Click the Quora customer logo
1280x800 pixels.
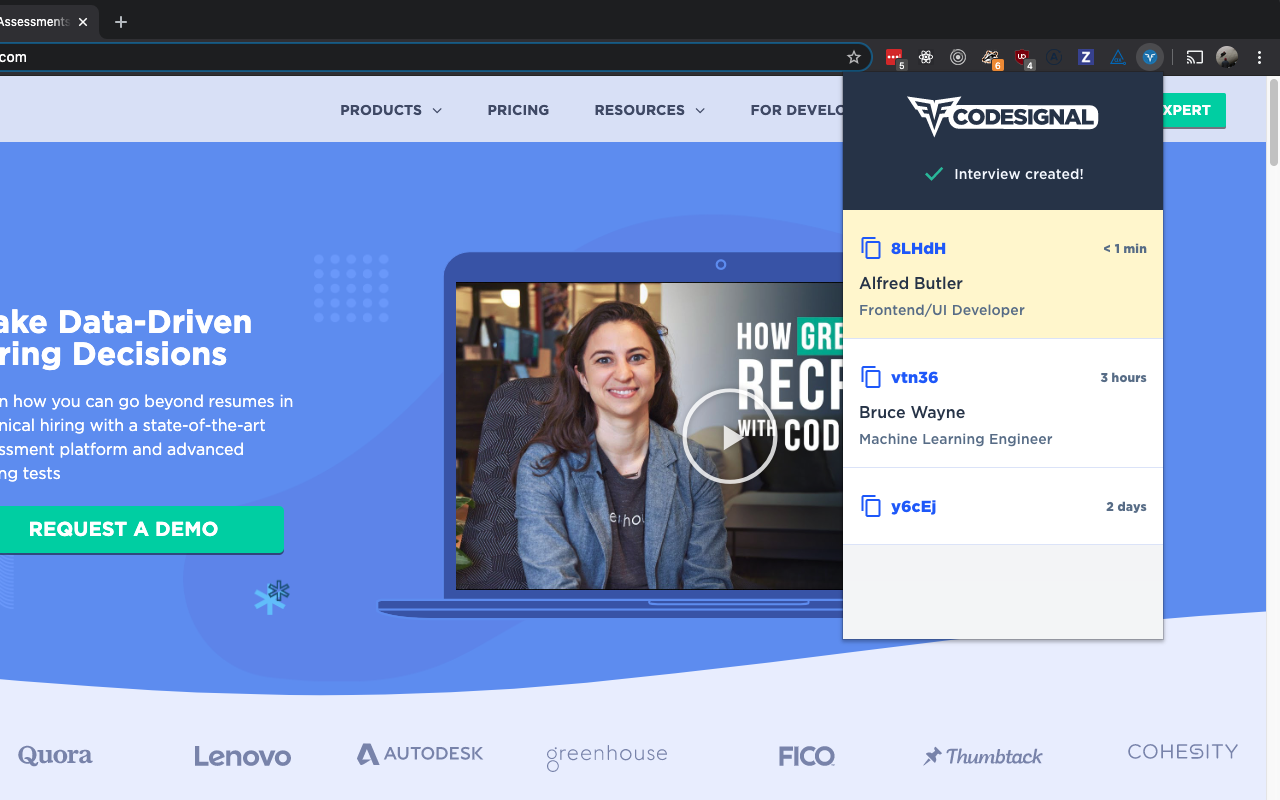[55, 756]
